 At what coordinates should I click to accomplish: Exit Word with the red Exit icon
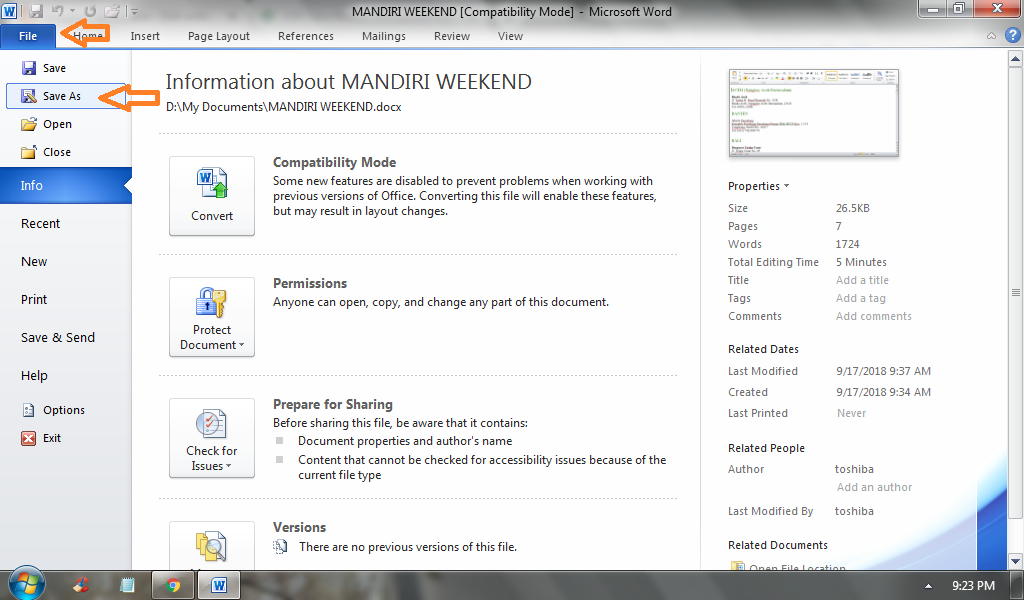29,438
